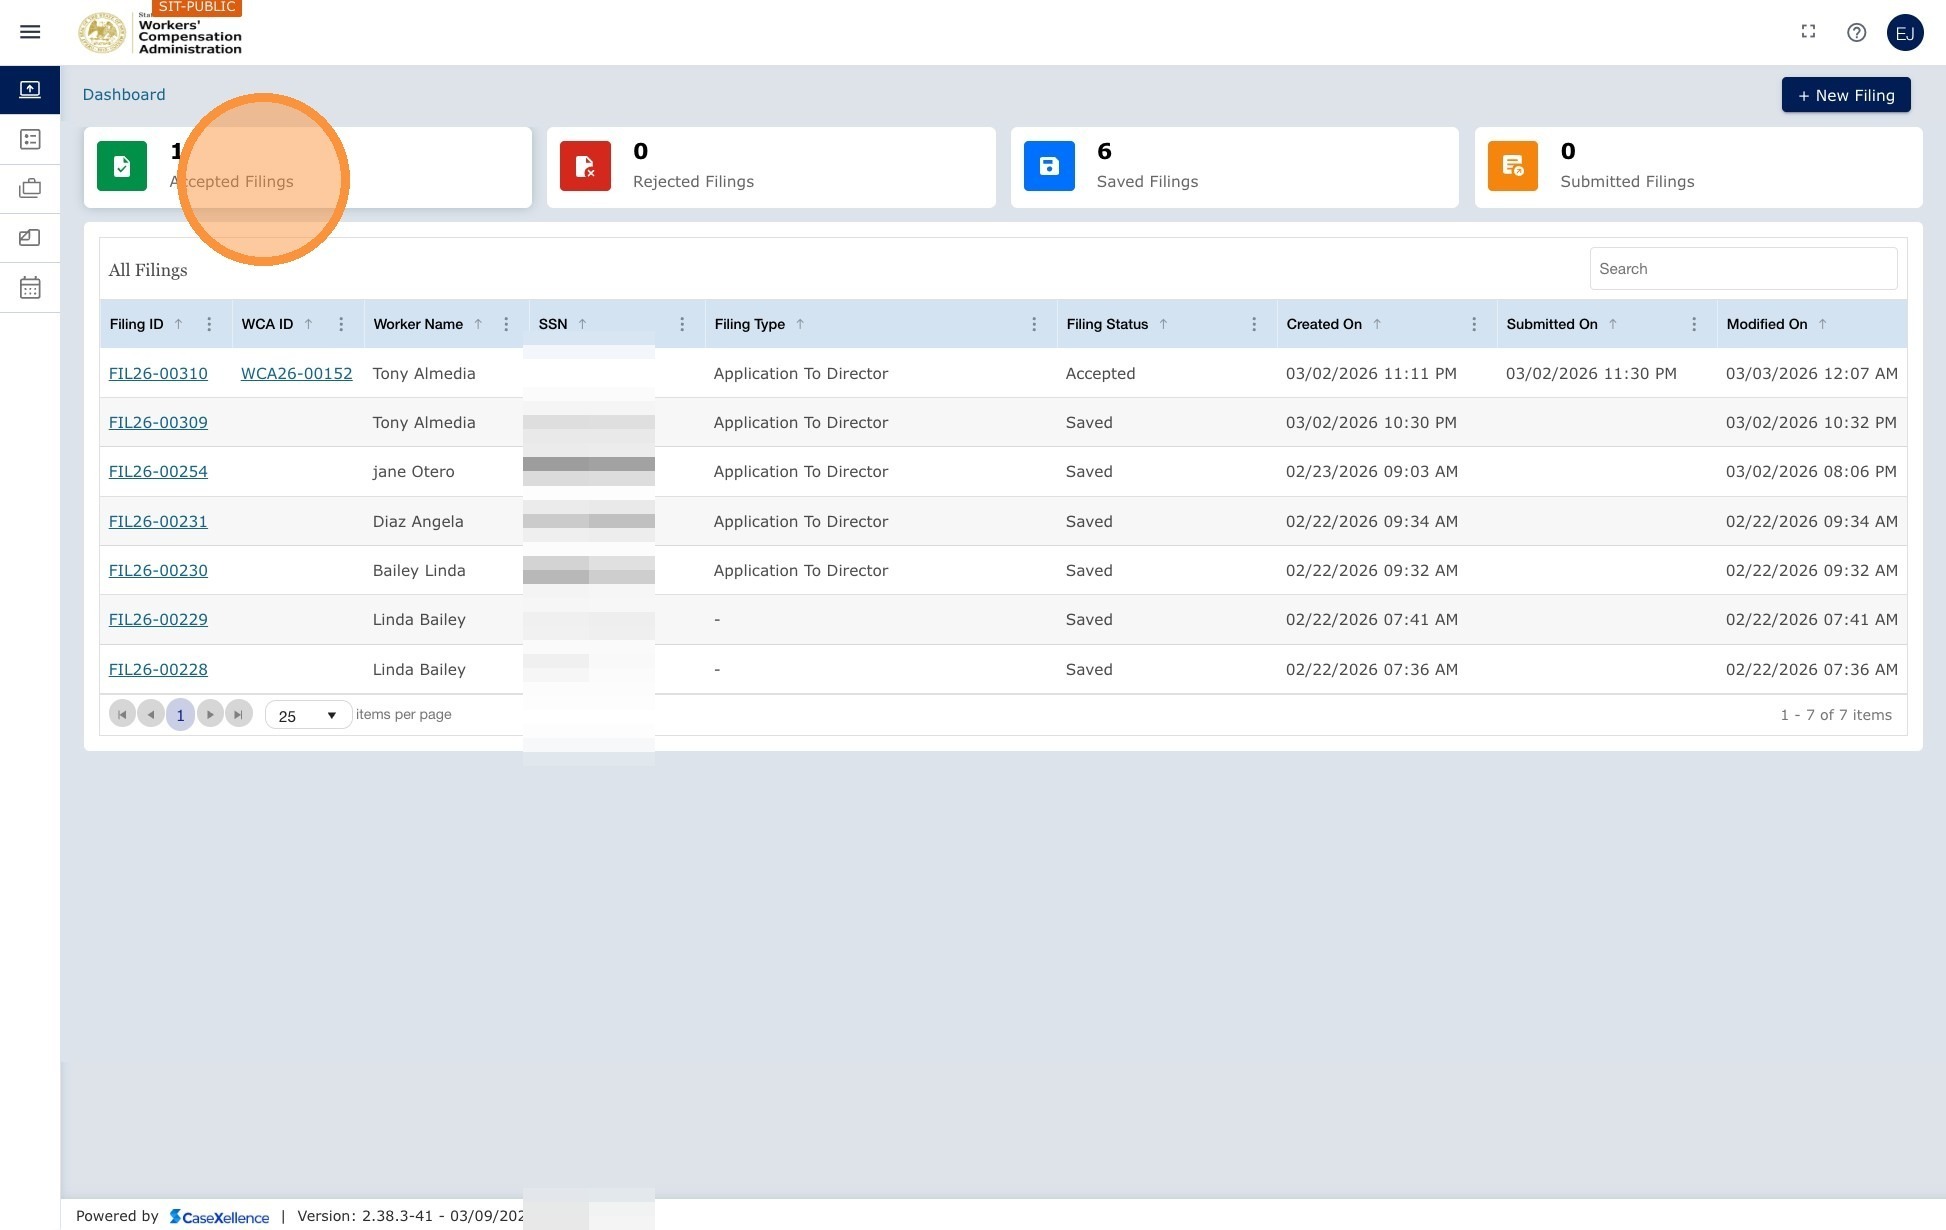This screenshot has height=1230, width=1946.
Task: Click the orange Submitted Filings tile icon
Action: pos(1512,166)
